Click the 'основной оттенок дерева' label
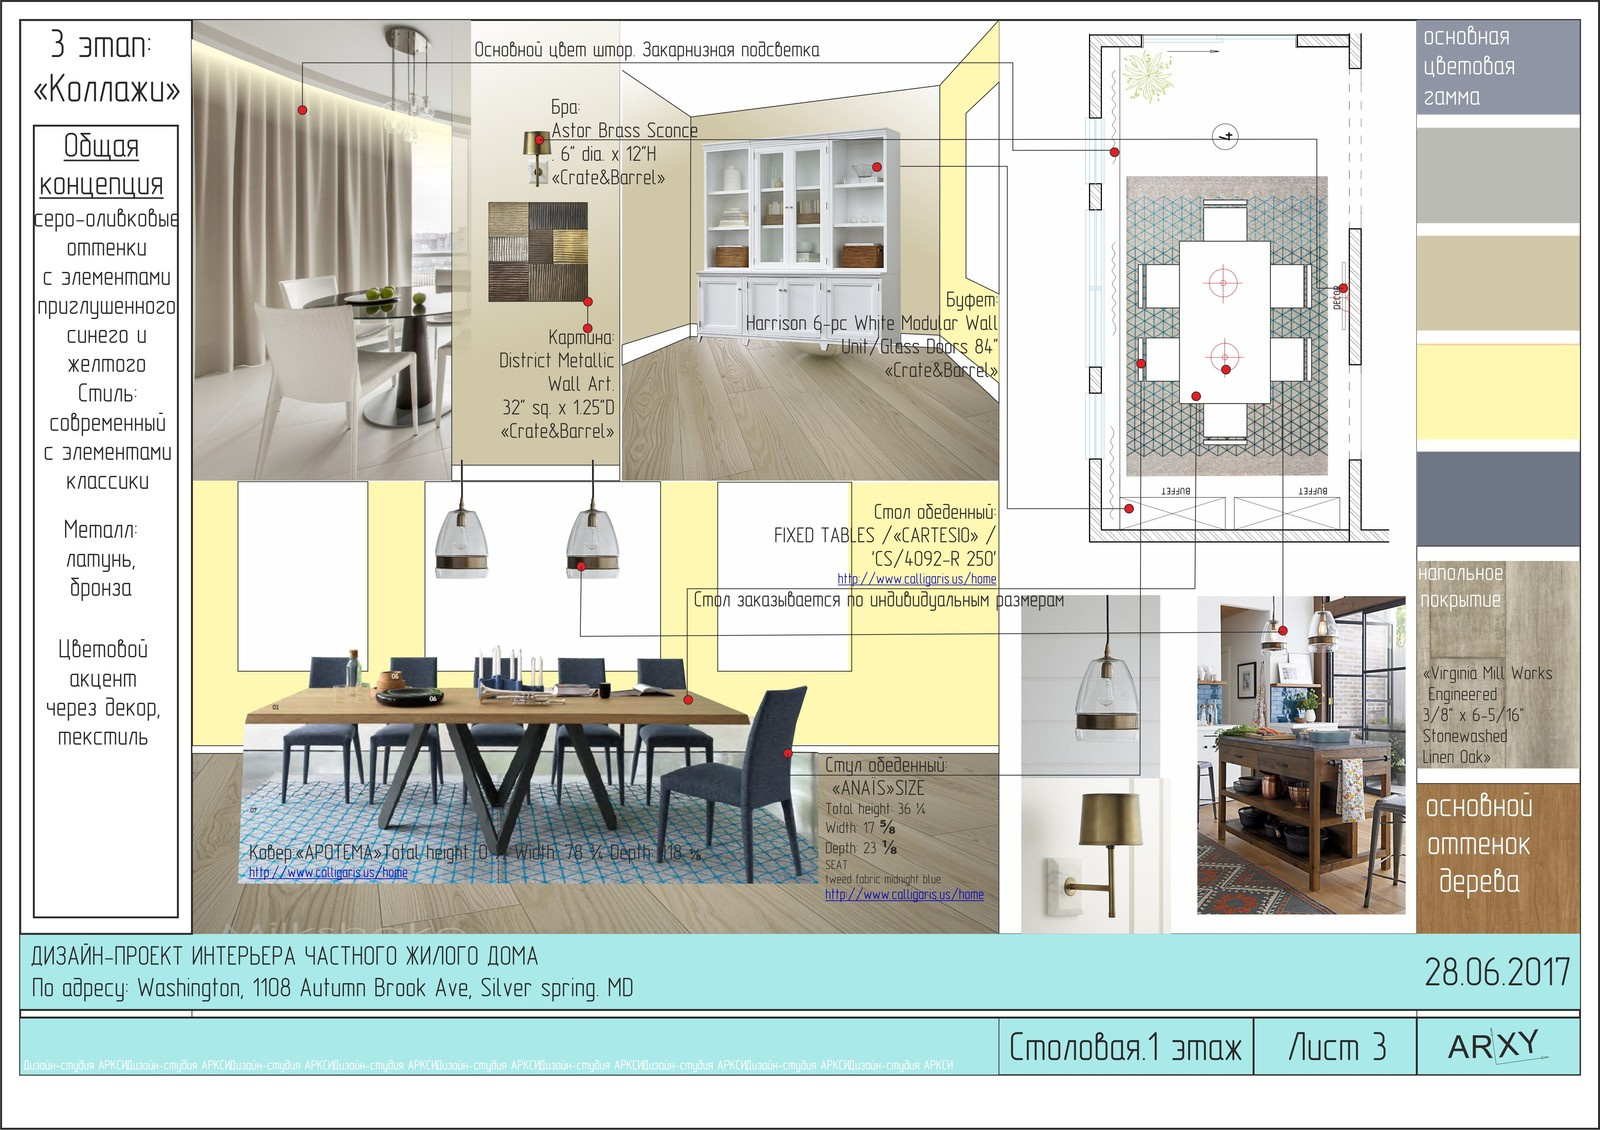Viewport: 1600px width, 1130px height. tap(1479, 844)
